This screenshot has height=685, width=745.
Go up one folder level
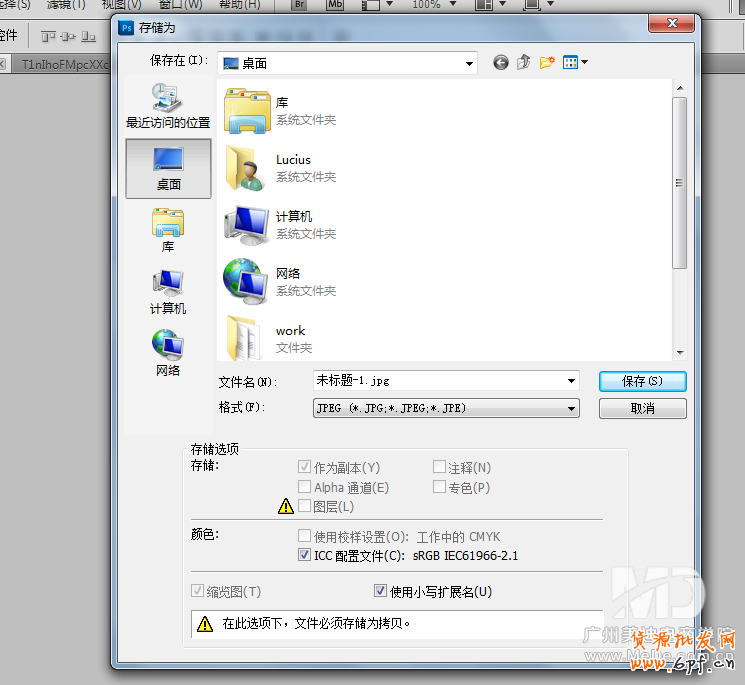click(524, 63)
